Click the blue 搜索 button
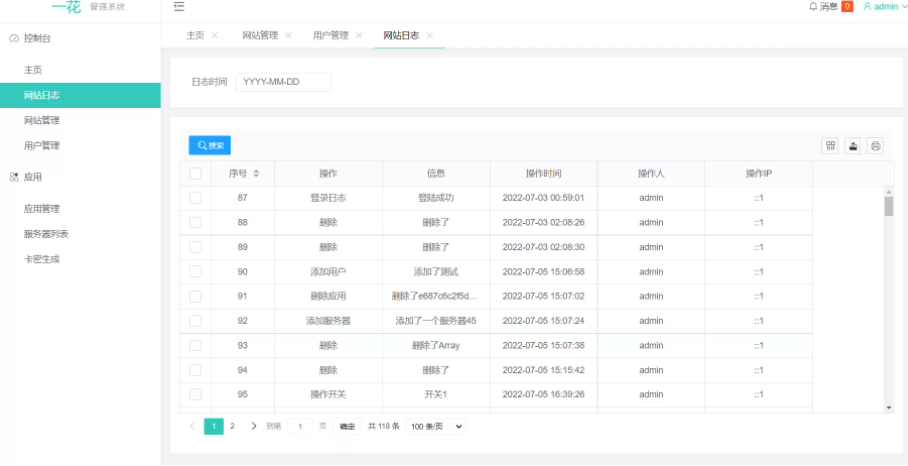The image size is (908, 466). click(210, 146)
